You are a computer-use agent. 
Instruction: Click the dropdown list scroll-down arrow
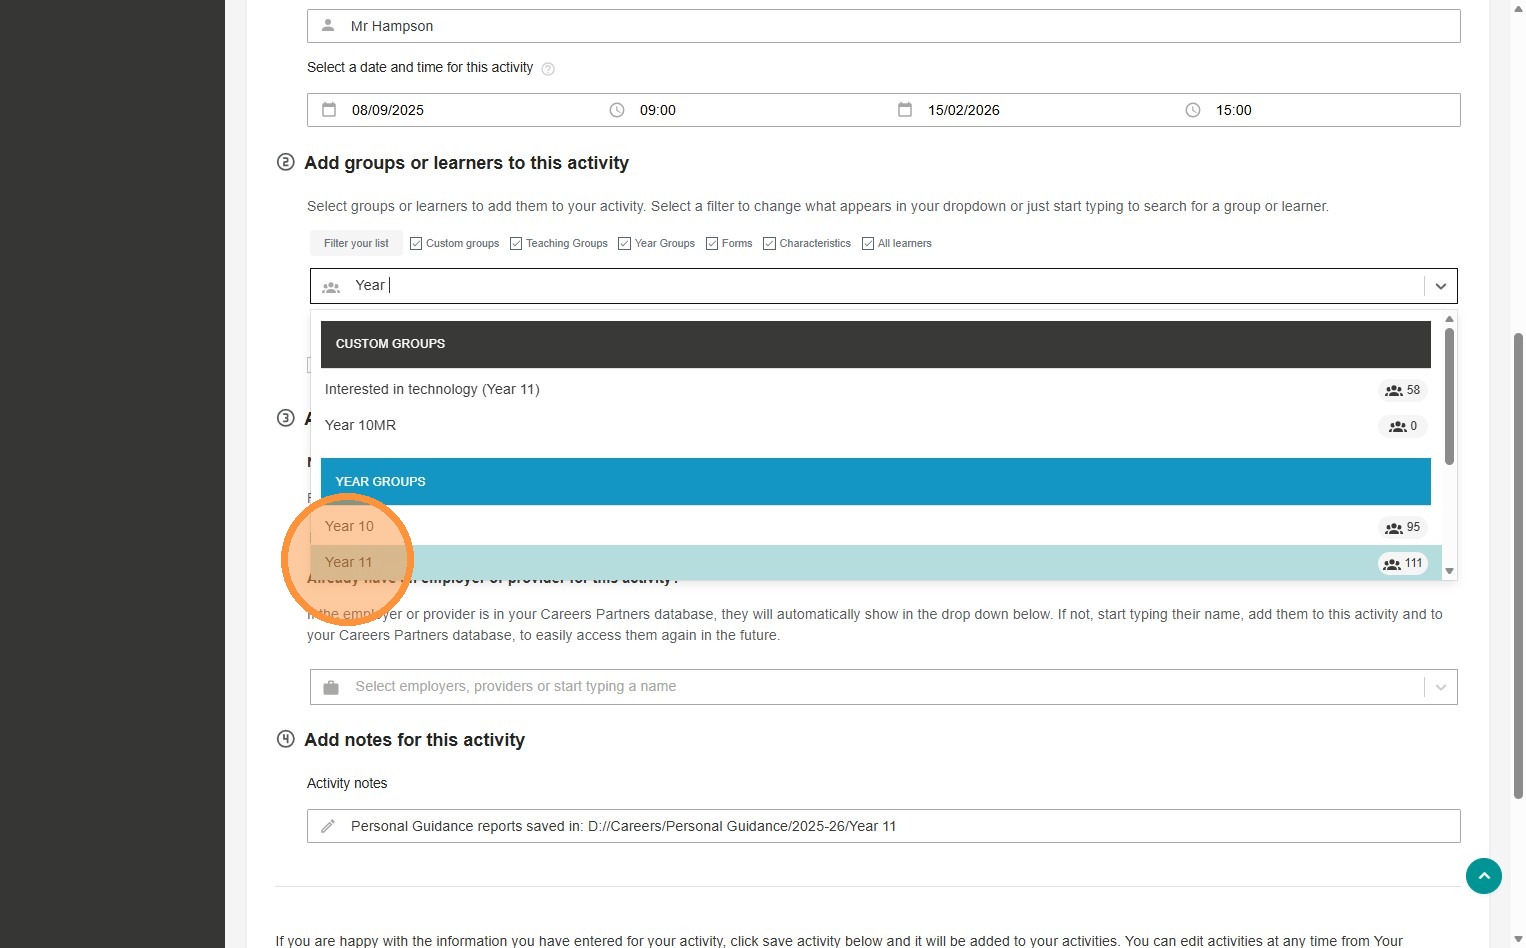click(x=1449, y=571)
